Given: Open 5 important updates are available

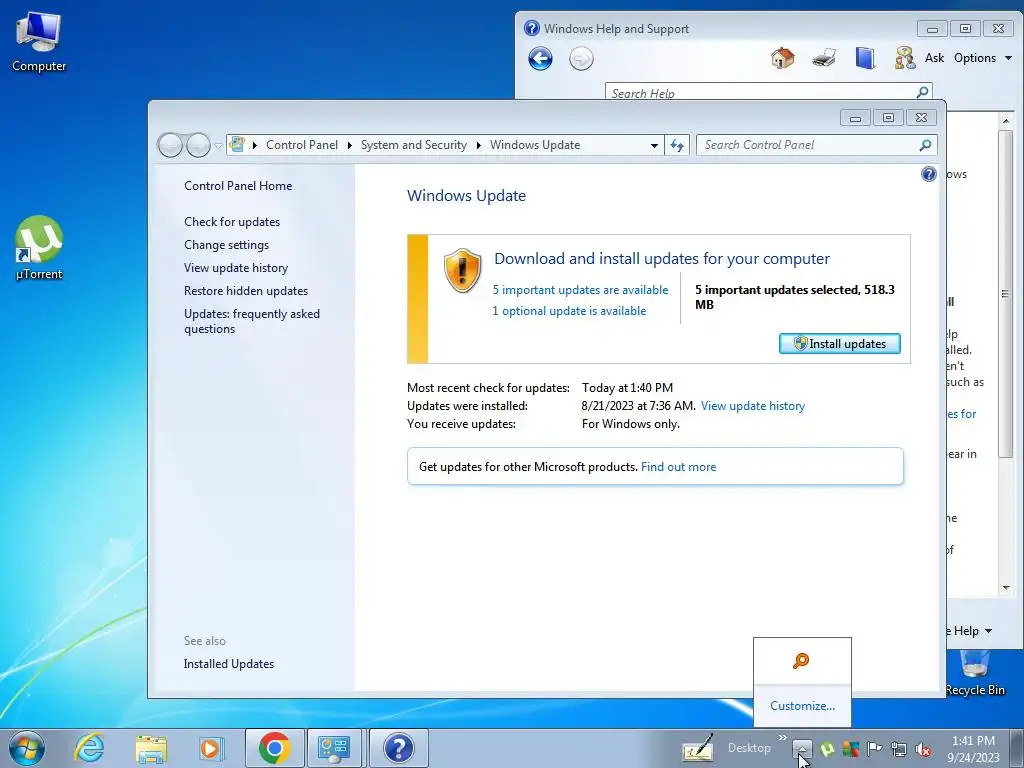Looking at the screenshot, I should [x=580, y=290].
